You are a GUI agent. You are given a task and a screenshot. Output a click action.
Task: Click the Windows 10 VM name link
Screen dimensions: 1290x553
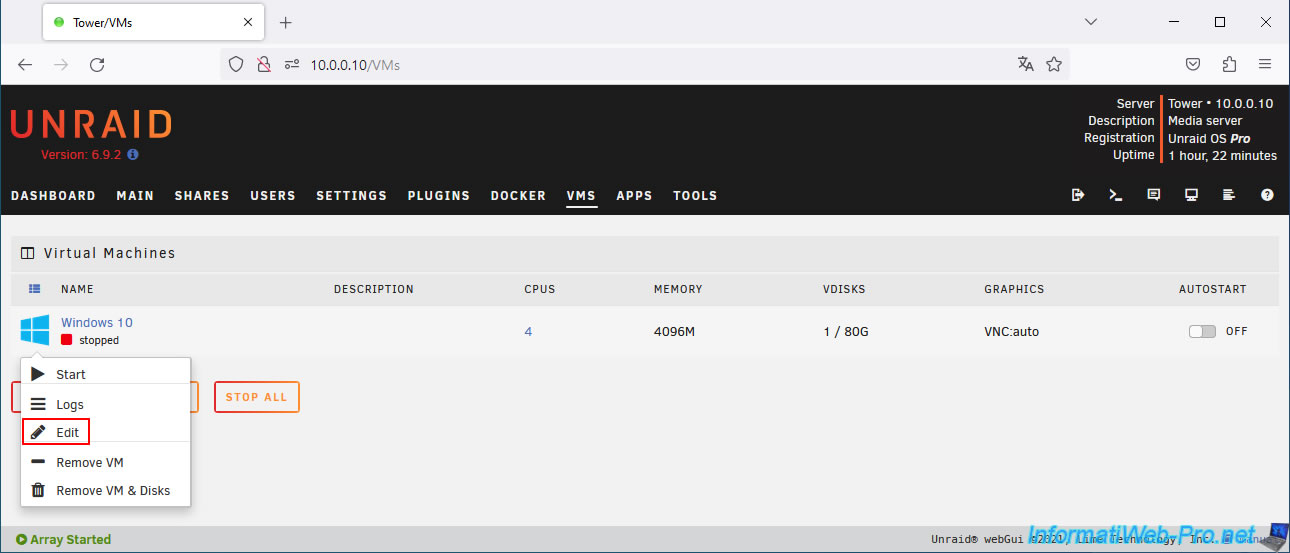(x=97, y=322)
